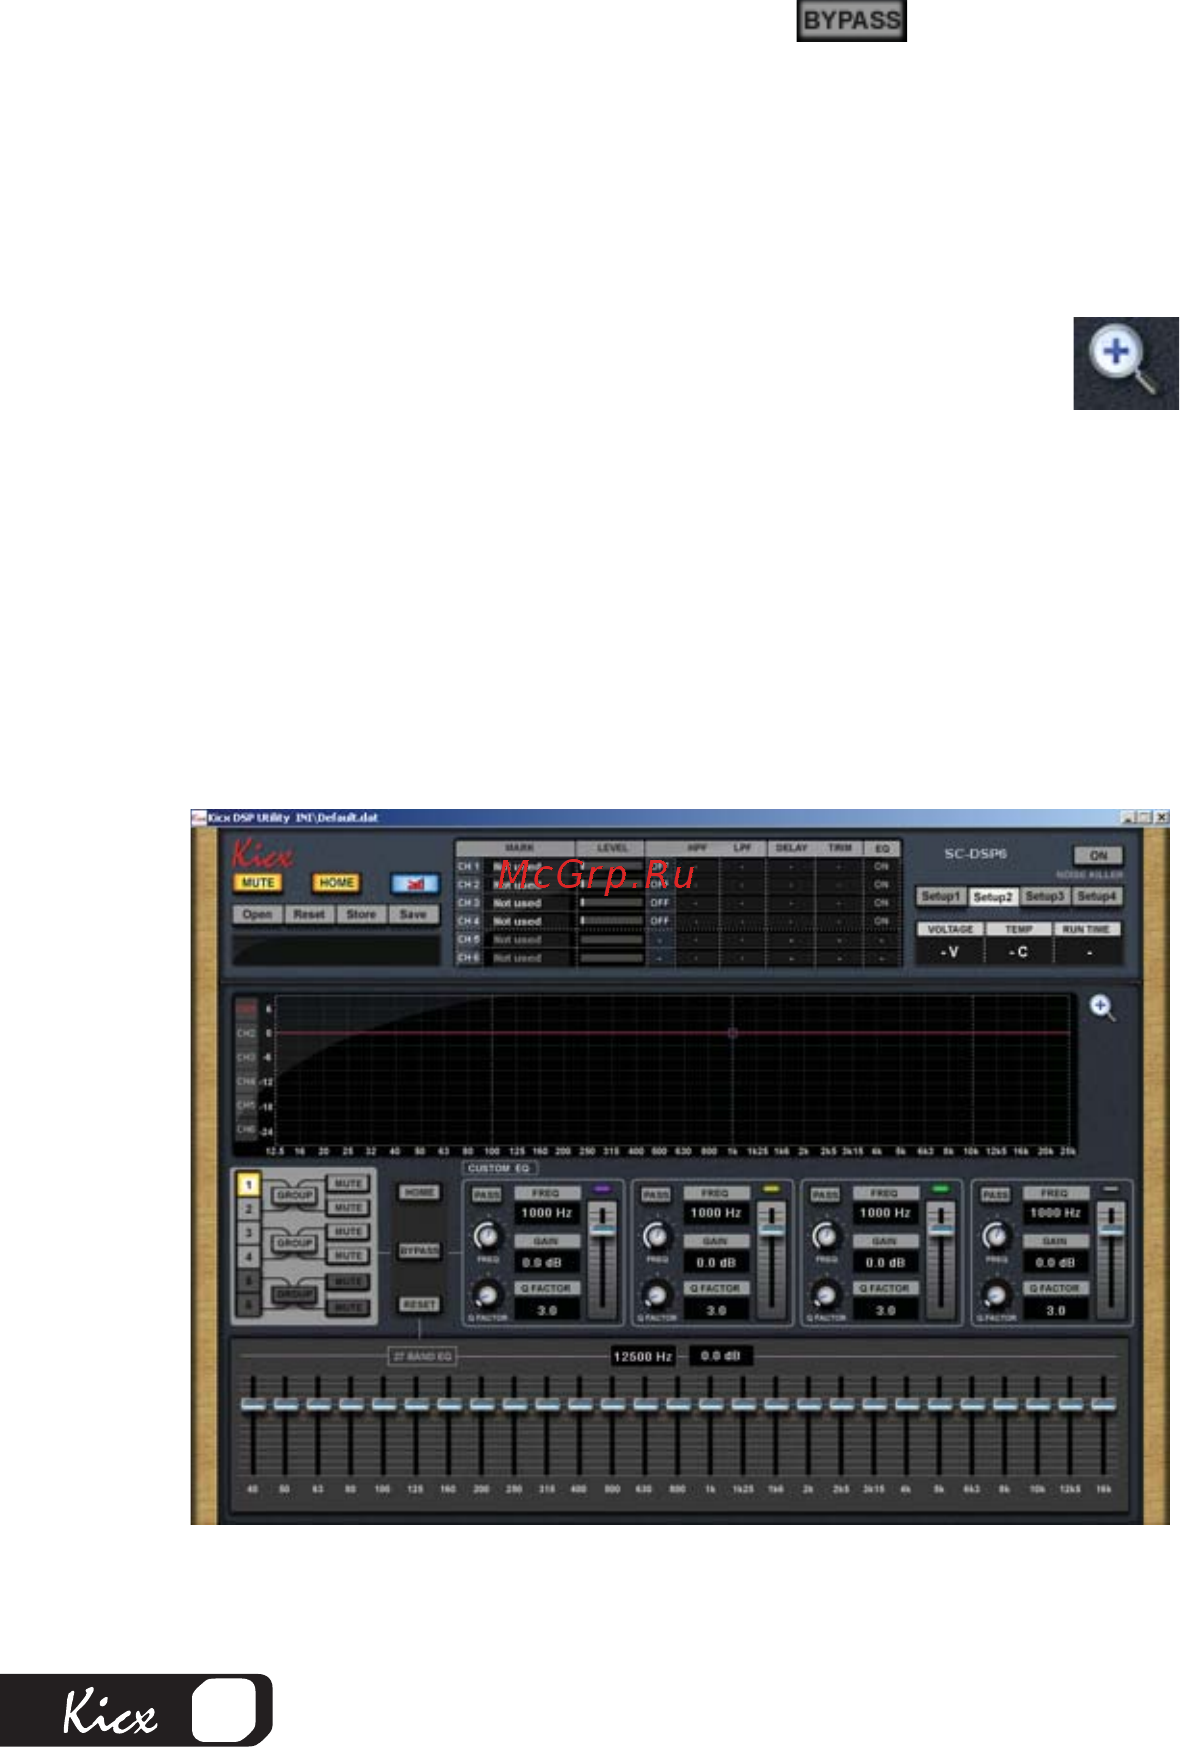Click GROUP button linking channels 1 and 2
This screenshot has height=1747, width=1180.
pos(295,1196)
